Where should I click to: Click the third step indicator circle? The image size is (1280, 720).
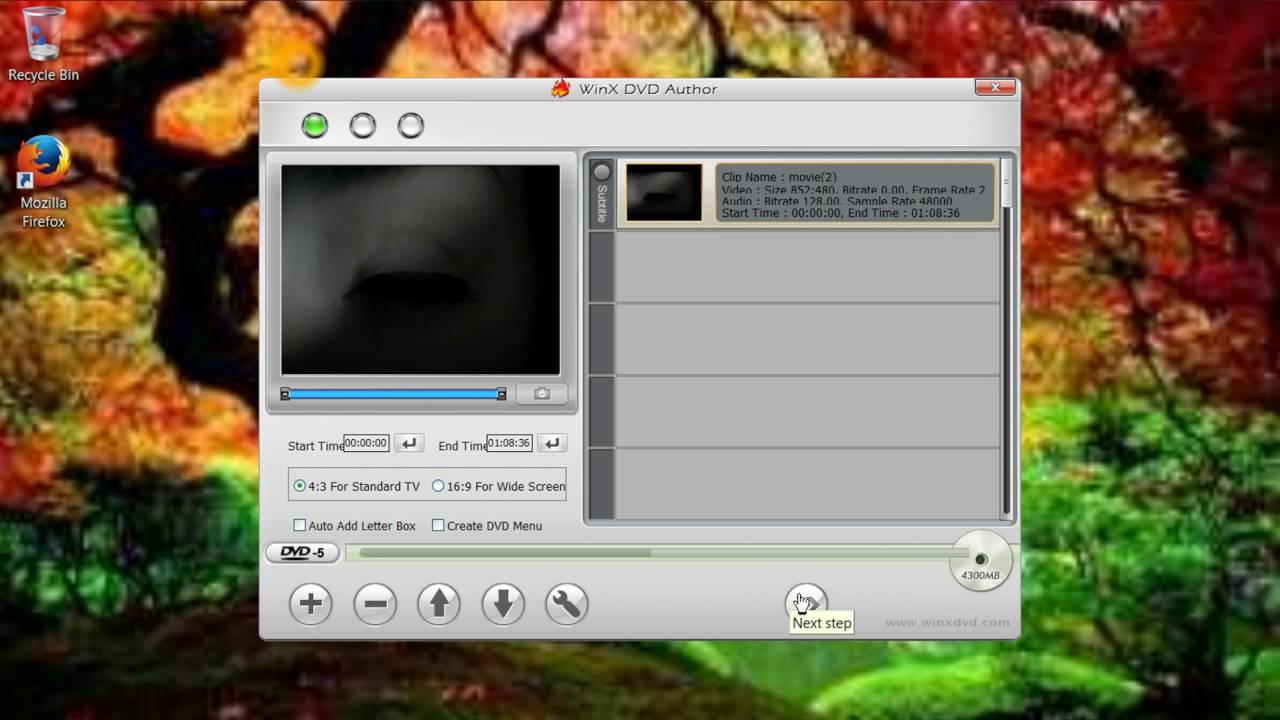[x=411, y=126]
